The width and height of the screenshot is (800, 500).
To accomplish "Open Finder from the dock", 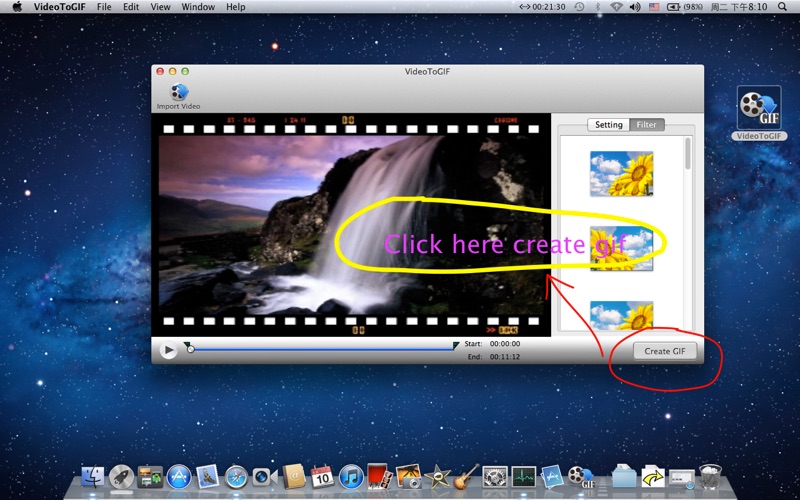I will (x=93, y=477).
